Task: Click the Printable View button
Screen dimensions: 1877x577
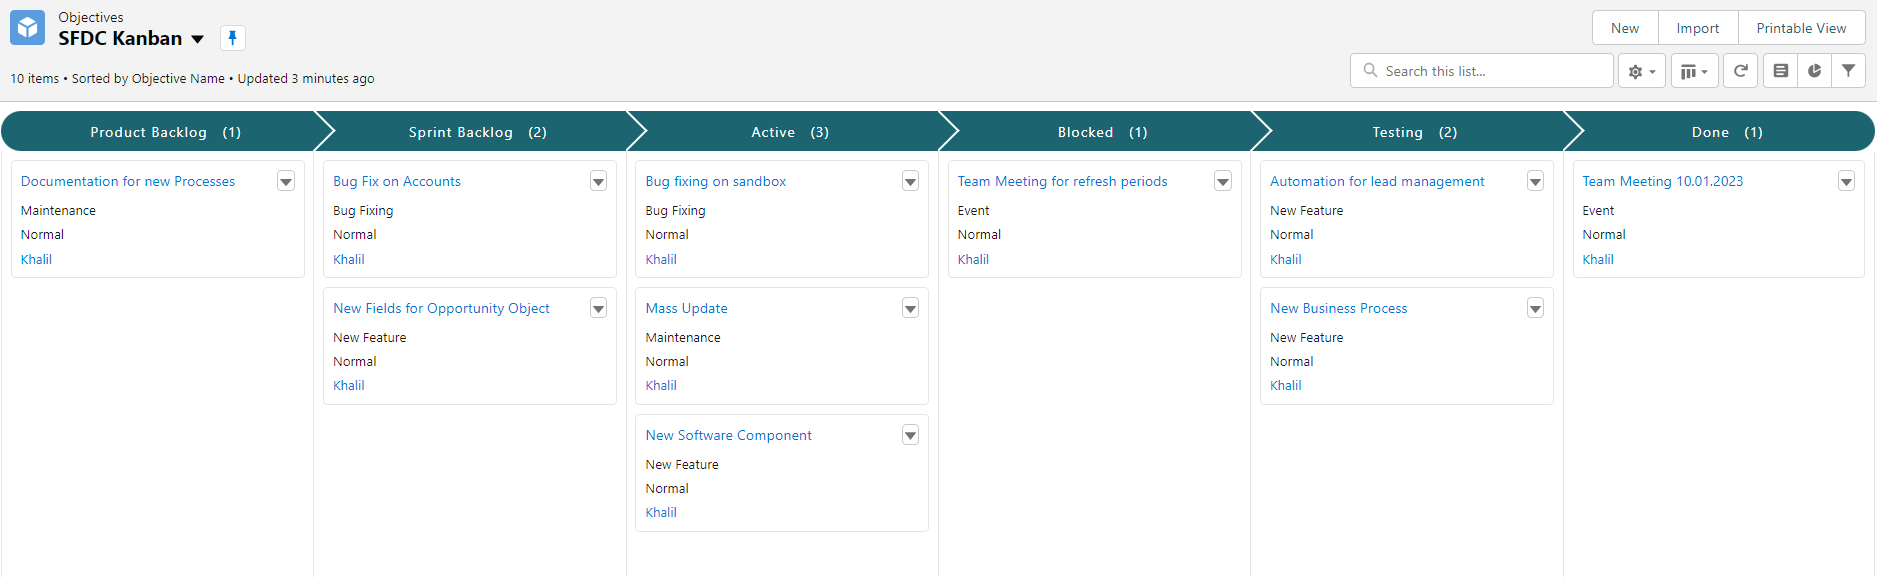Action: click(1801, 28)
